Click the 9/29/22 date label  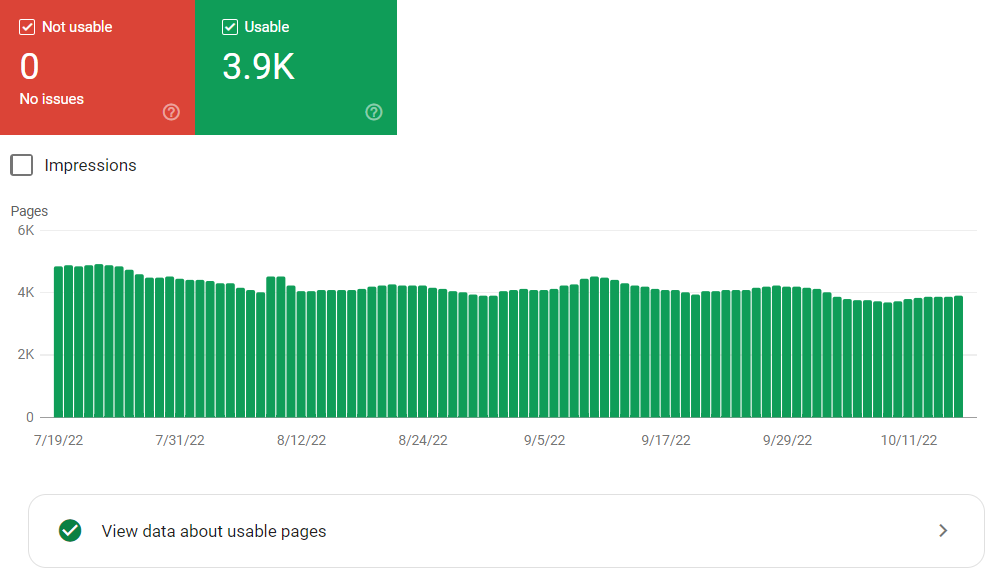[787, 440]
